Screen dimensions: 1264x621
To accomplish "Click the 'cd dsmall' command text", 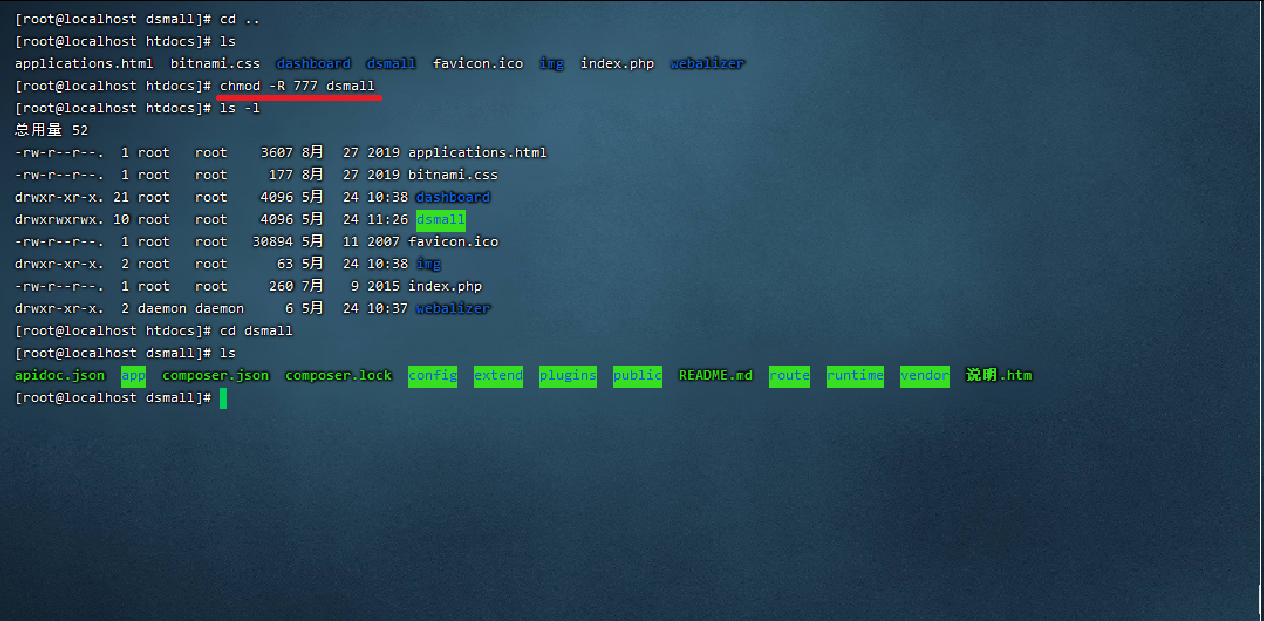I will 256,331.
